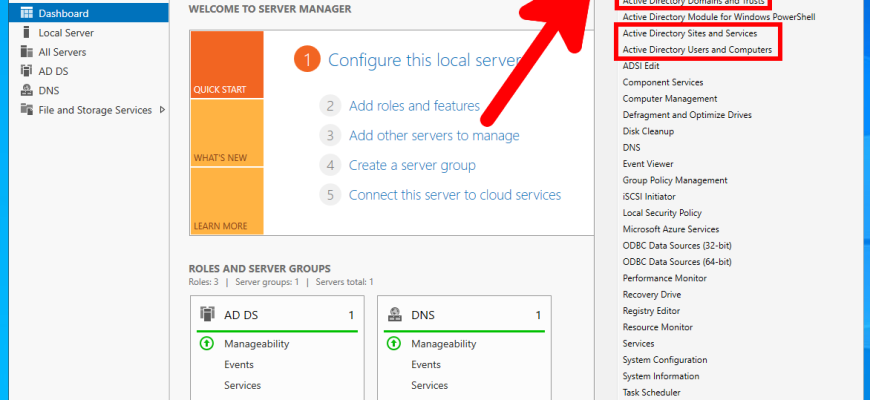Click the DNS tile header icon
870x400 pixels.
[395, 314]
